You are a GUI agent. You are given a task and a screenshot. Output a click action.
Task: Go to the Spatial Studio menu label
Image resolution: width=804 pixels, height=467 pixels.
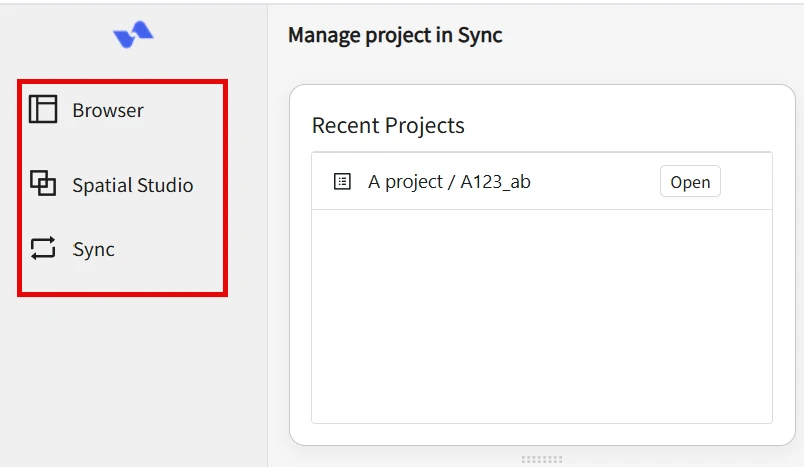[x=133, y=185]
